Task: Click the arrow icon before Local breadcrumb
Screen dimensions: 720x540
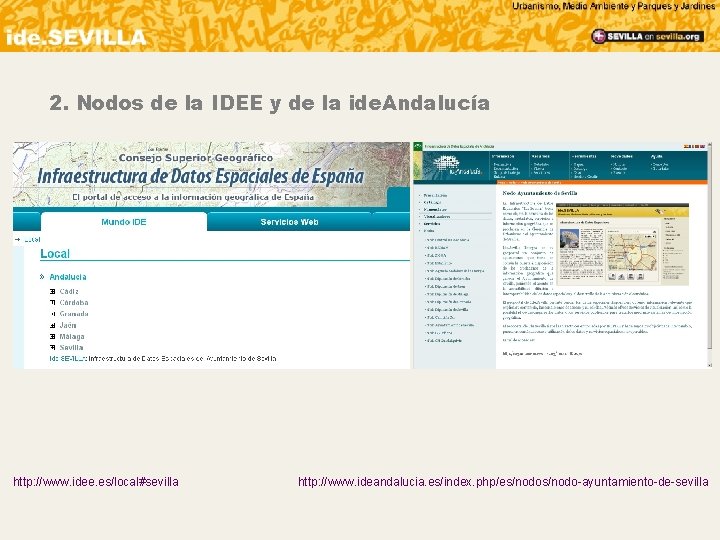Action: (x=17, y=240)
